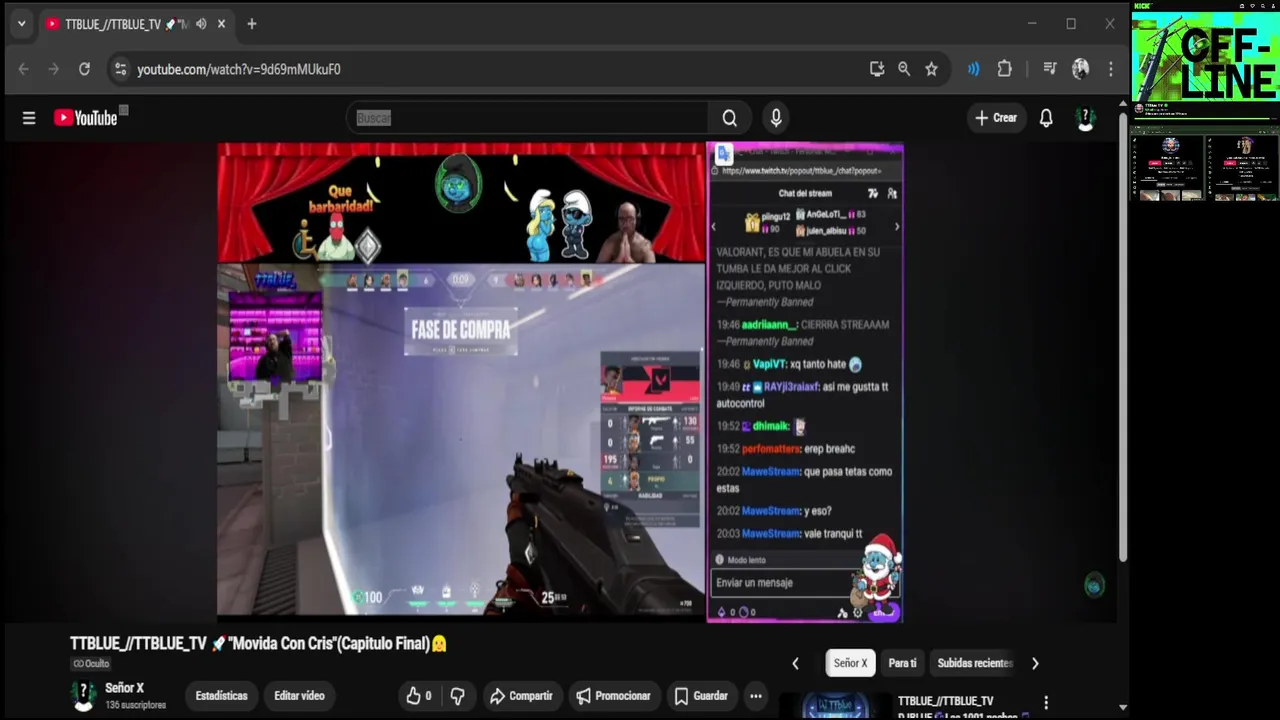This screenshot has height=720, width=1280.
Task: Reload the page in Chrome
Action: [84, 69]
